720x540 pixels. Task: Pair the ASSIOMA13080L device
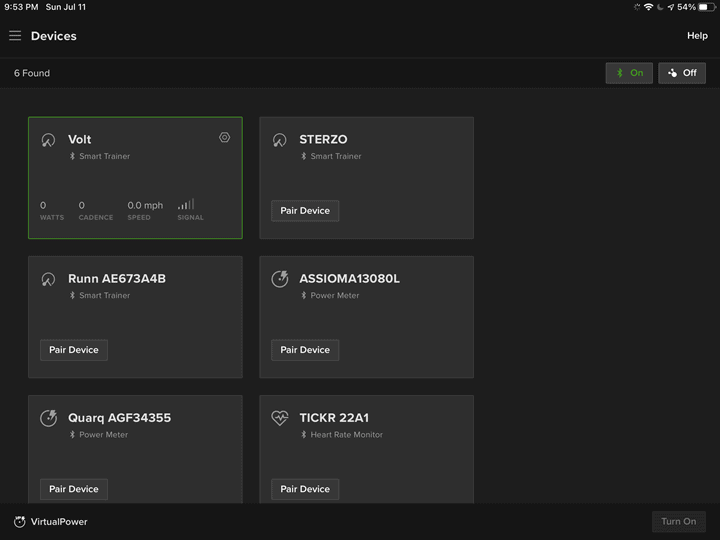305,350
